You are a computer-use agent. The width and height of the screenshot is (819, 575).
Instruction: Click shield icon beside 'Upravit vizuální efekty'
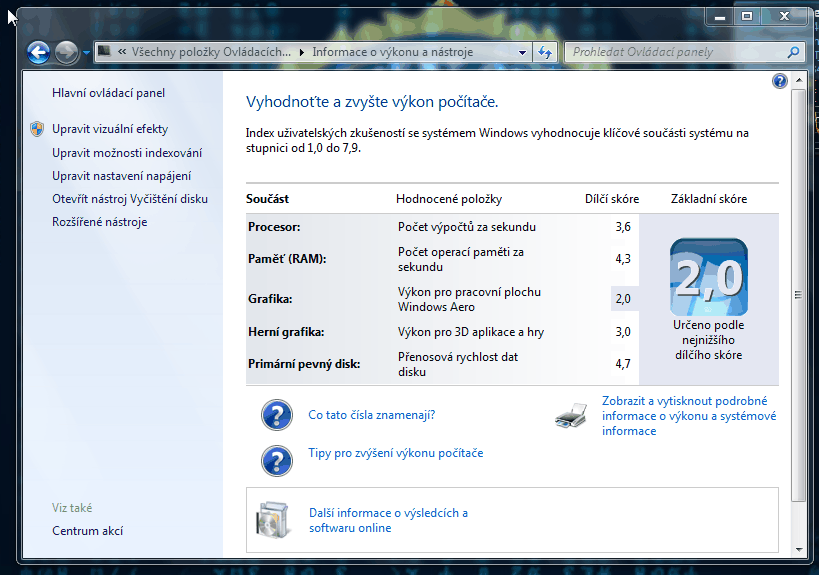point(37,129)
